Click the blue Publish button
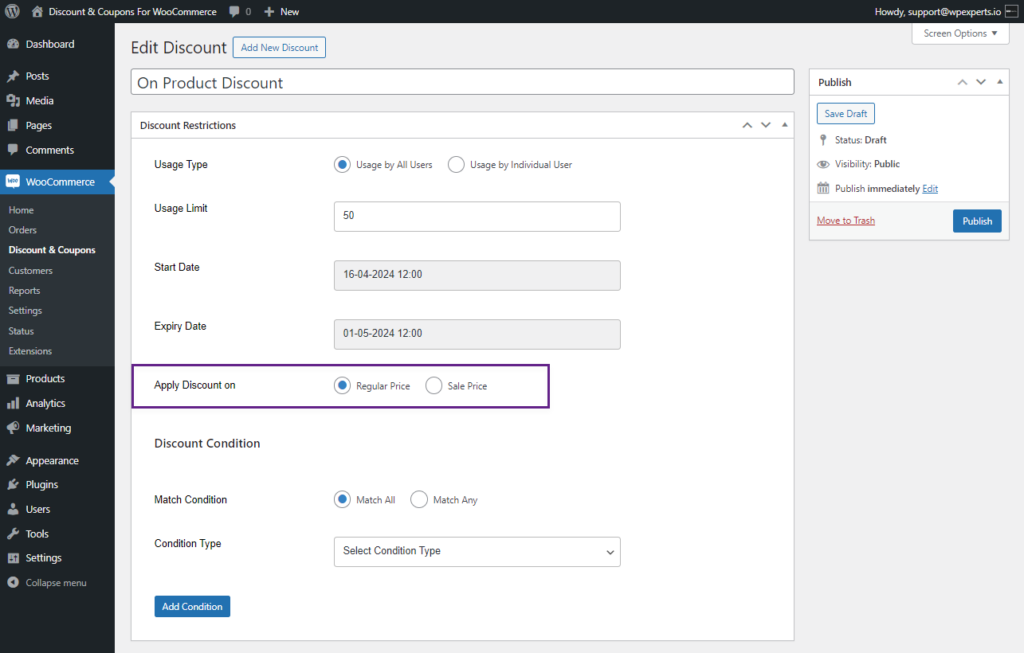Viewport: 1024px width, 653px height. pyautogui.click(x=977, y=221)
